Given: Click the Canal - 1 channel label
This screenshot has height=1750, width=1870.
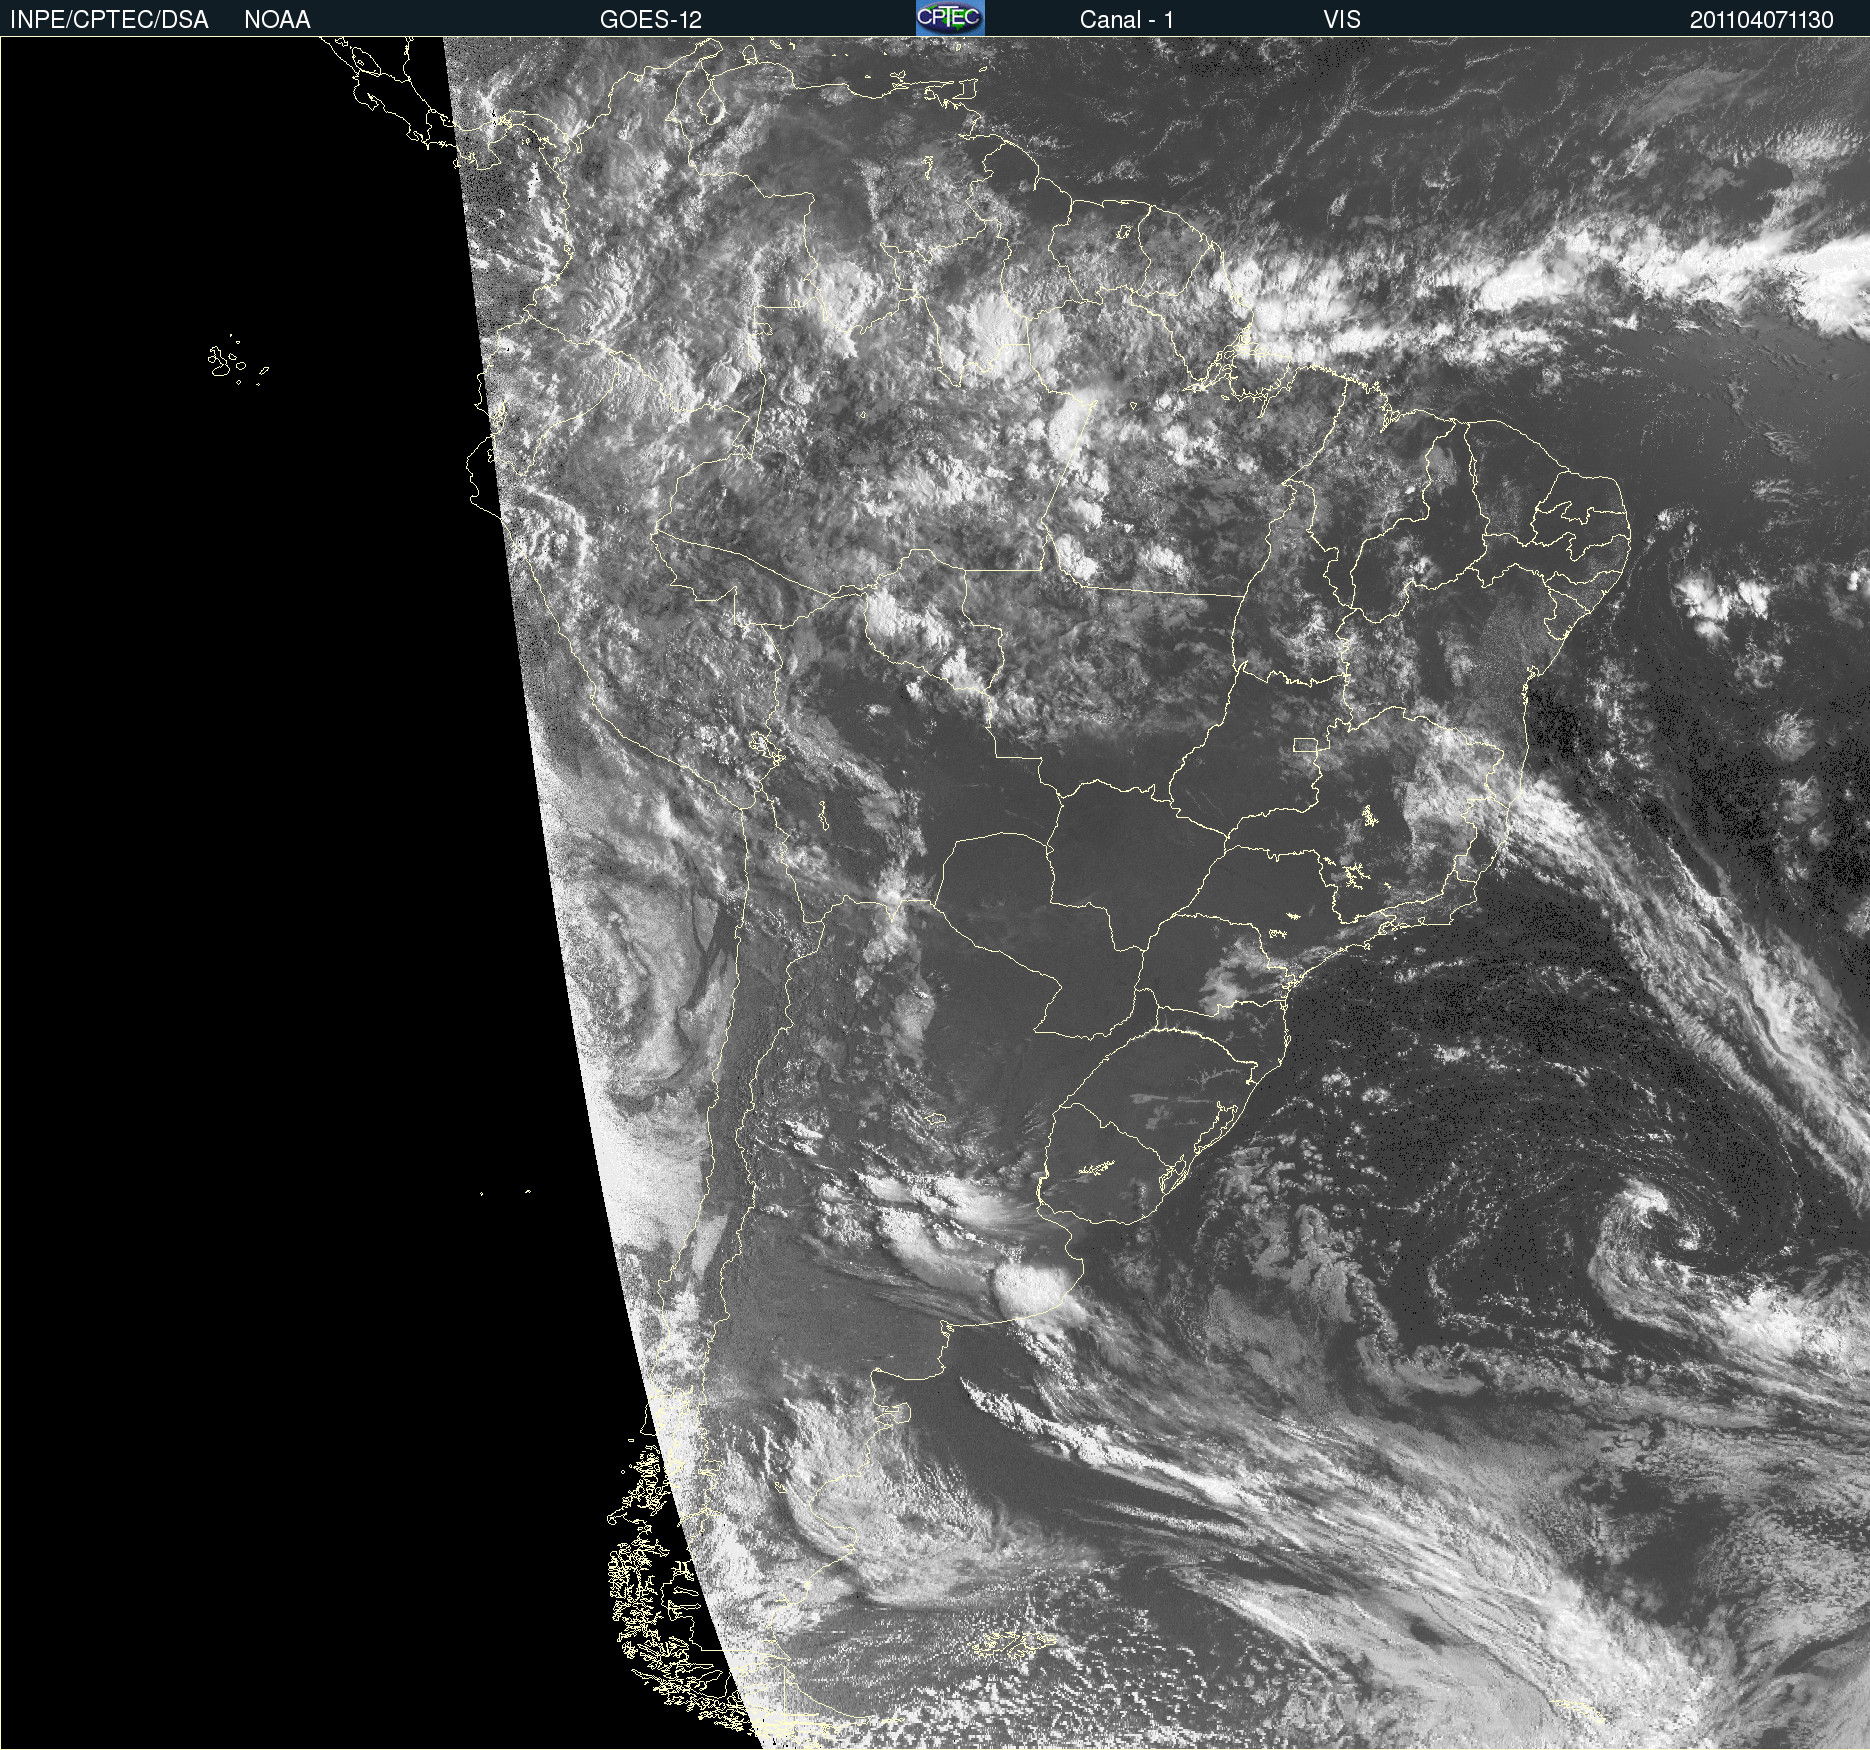Looking at the screenshot, I should coord(1126,20).
